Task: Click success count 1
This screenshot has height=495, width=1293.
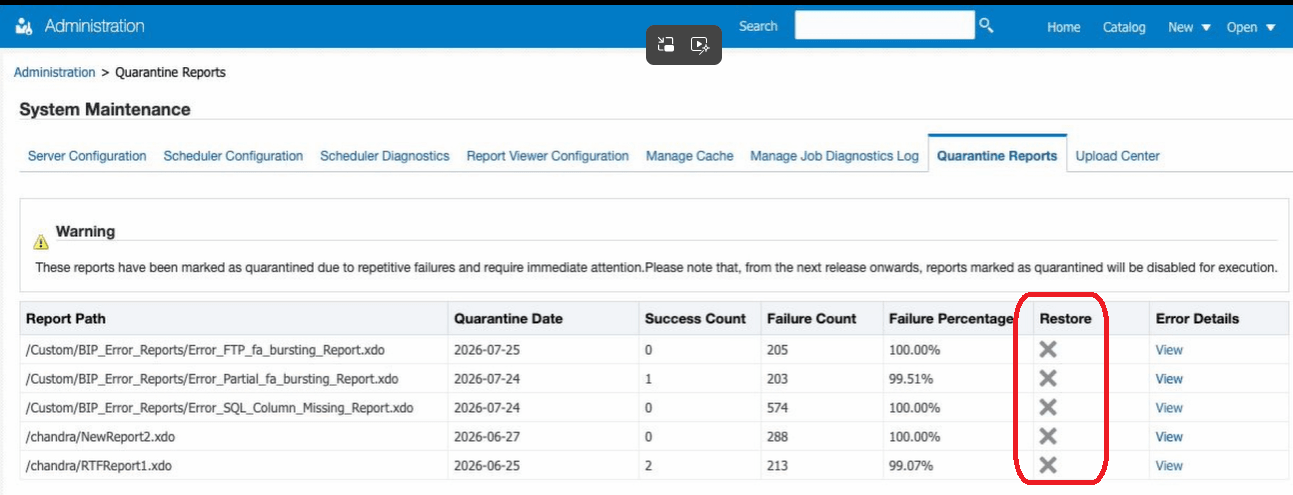Action: click(648, 379)
